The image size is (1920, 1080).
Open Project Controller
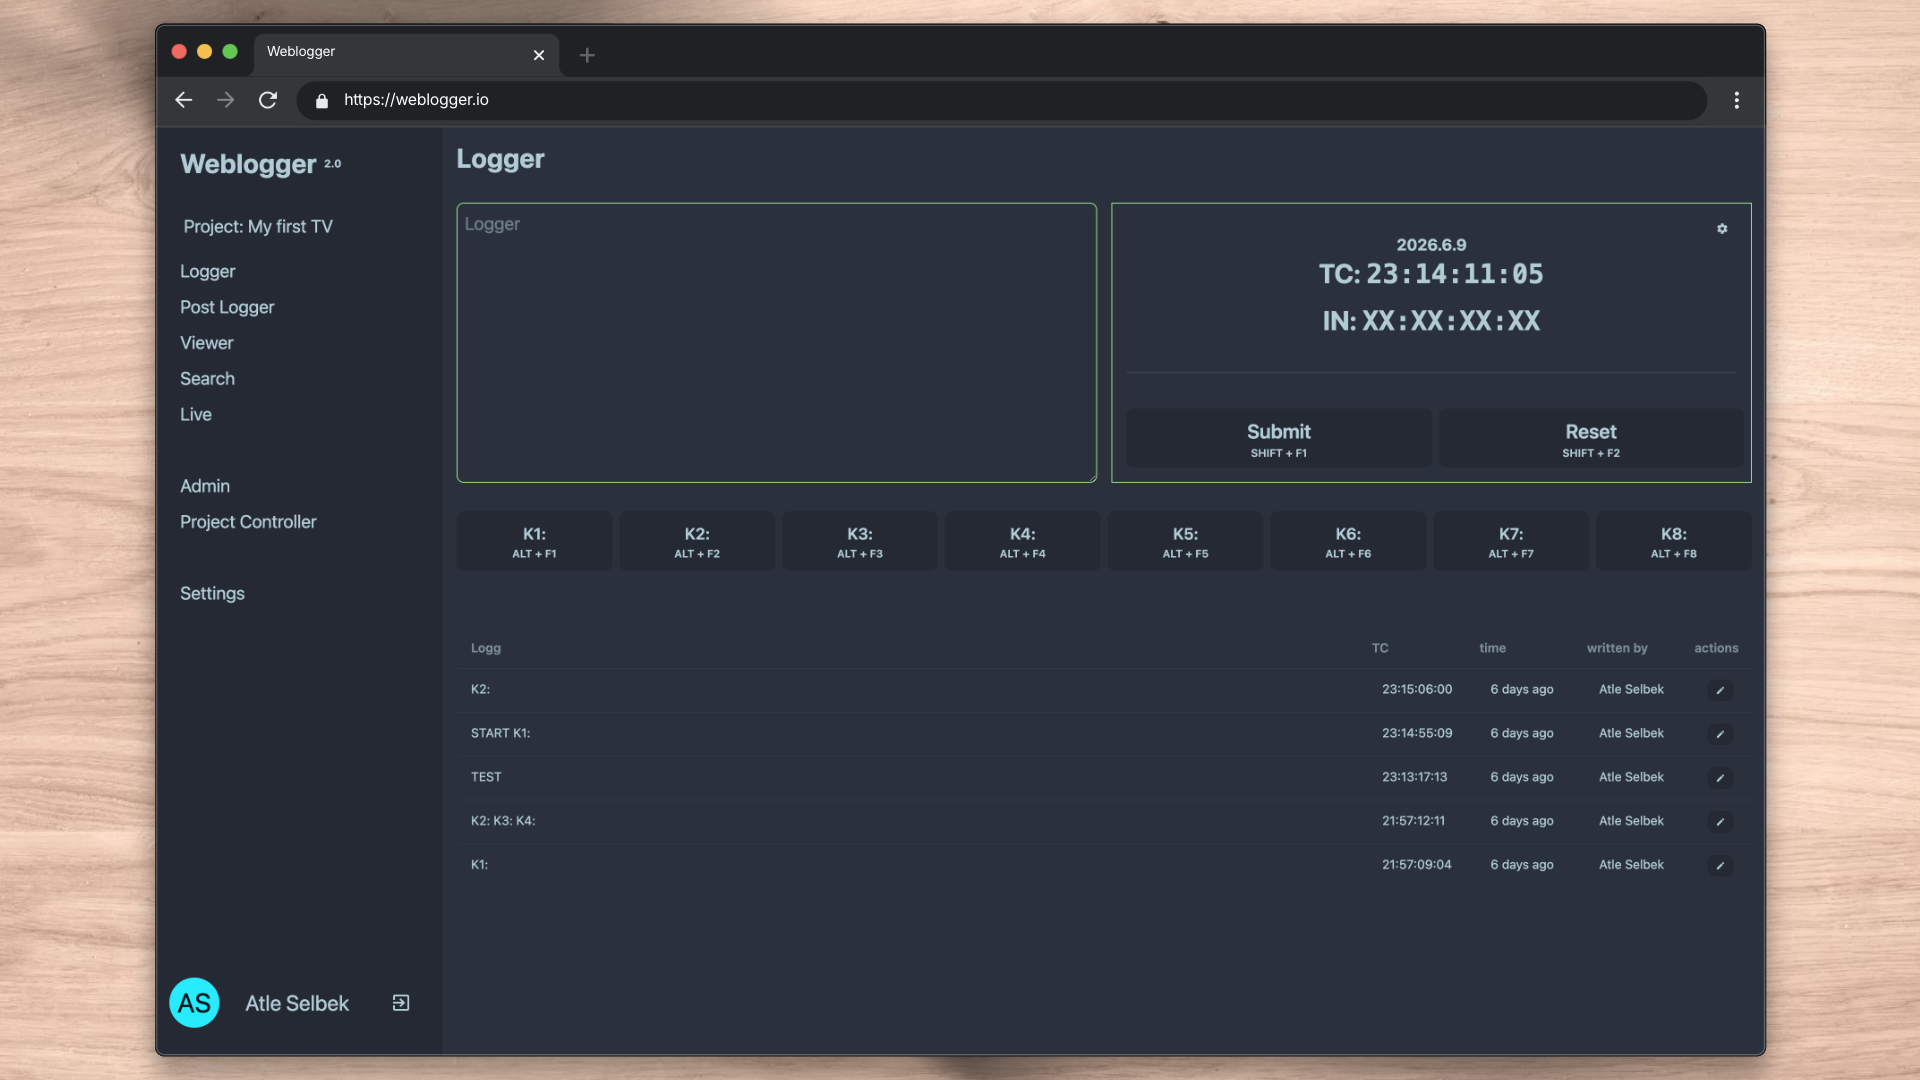248,522
